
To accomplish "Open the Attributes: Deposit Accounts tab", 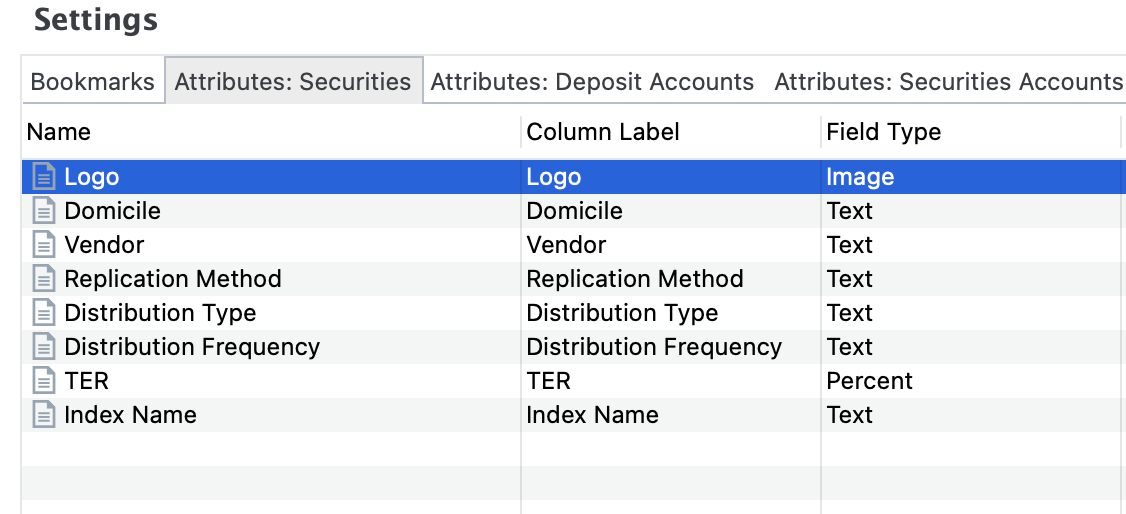I will pos(592,82).
